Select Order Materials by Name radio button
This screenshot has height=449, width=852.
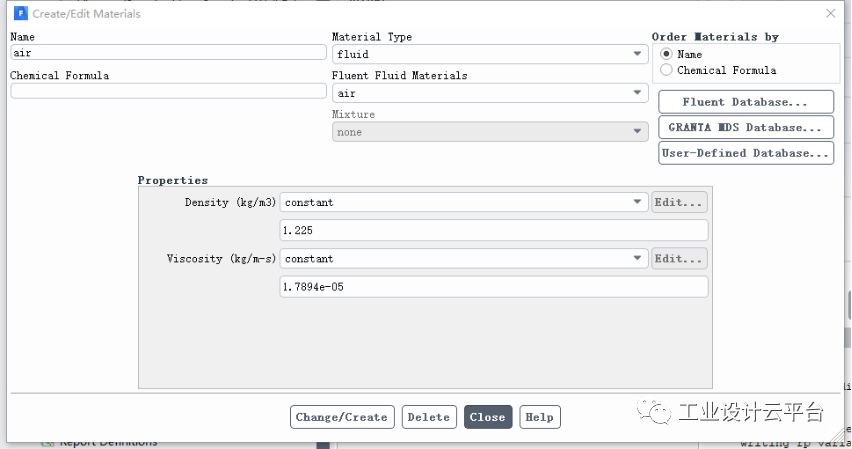(x=666, y=54)
